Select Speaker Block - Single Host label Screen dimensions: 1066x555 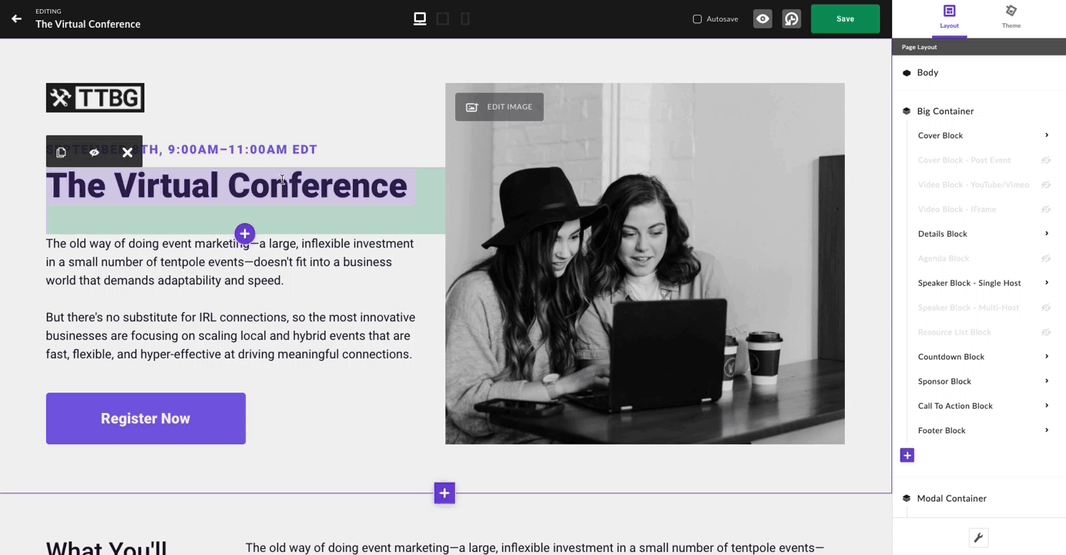point(969,283)
